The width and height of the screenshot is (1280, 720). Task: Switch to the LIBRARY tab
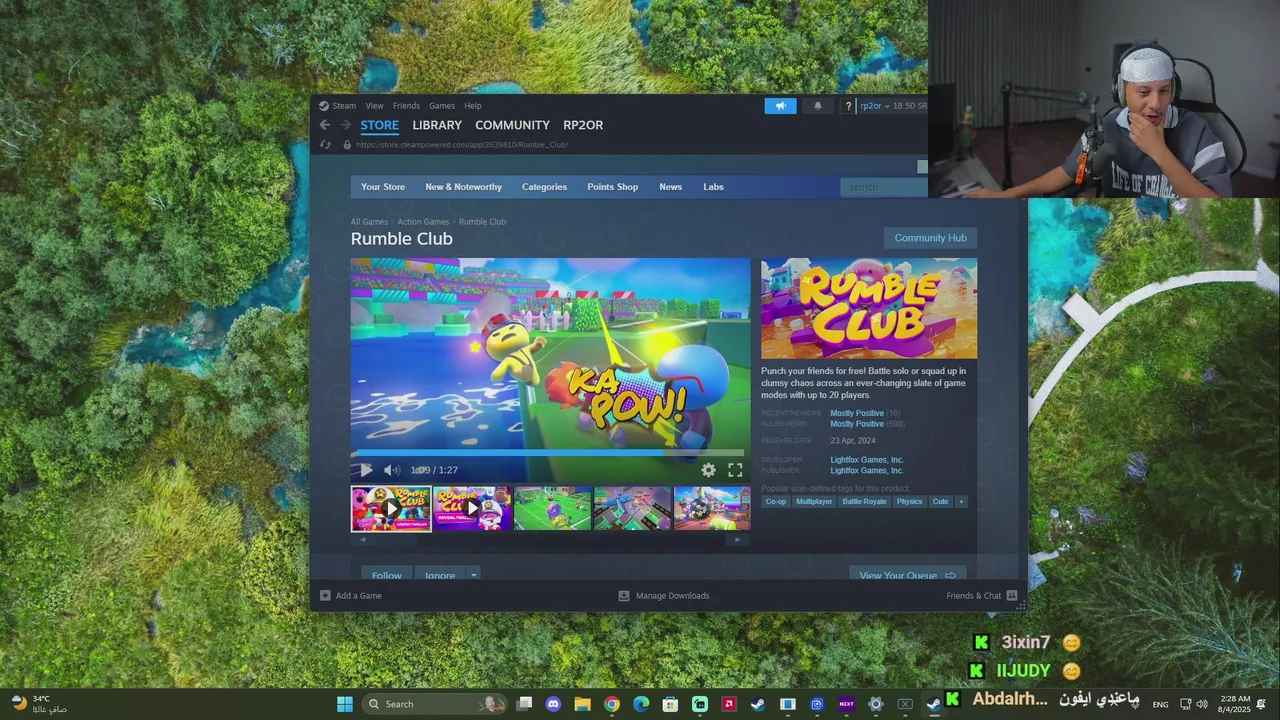(x=437, y=125)
